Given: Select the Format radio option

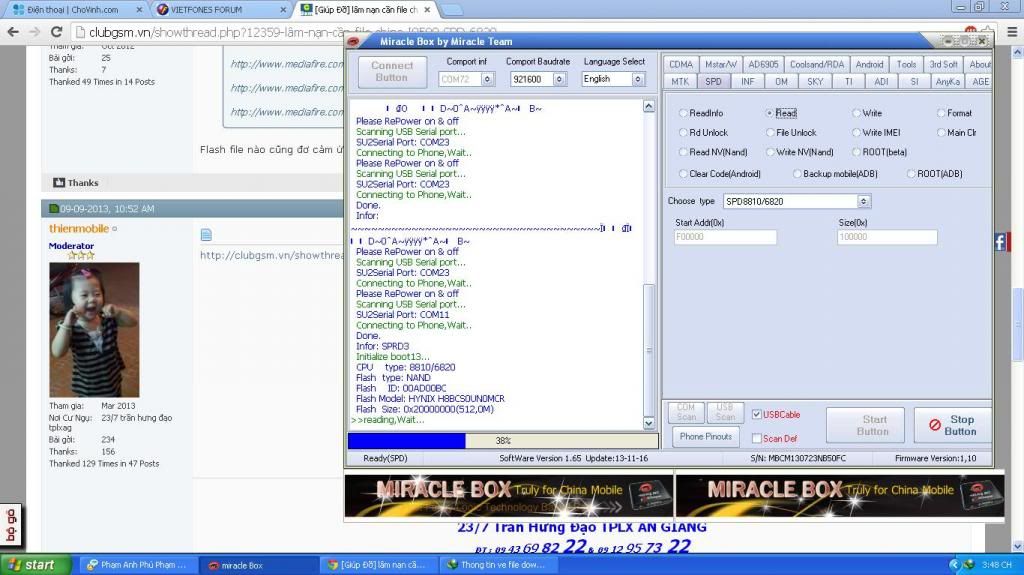Looking at the screenshot, I should pos(941,113).
